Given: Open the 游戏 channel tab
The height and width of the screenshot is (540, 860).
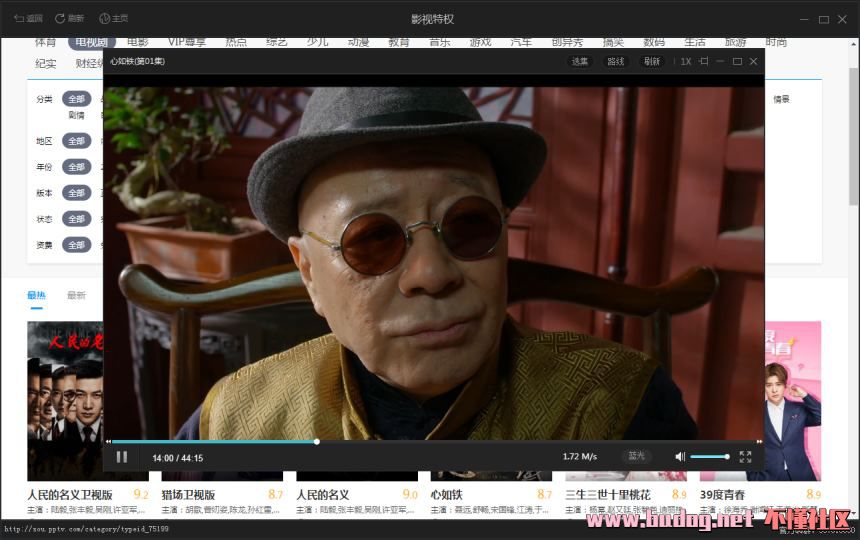Looking at the screenshot, I should [x=480, y=42].
